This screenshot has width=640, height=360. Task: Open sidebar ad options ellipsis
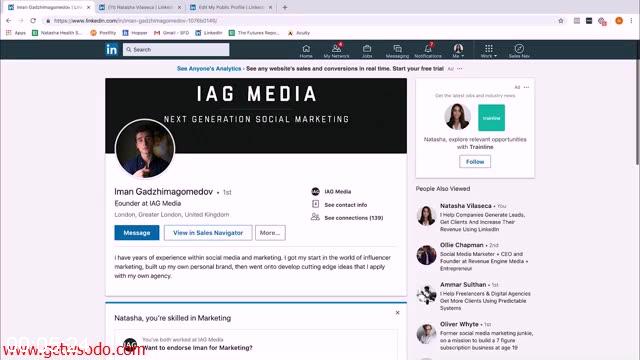coord(527,87)
